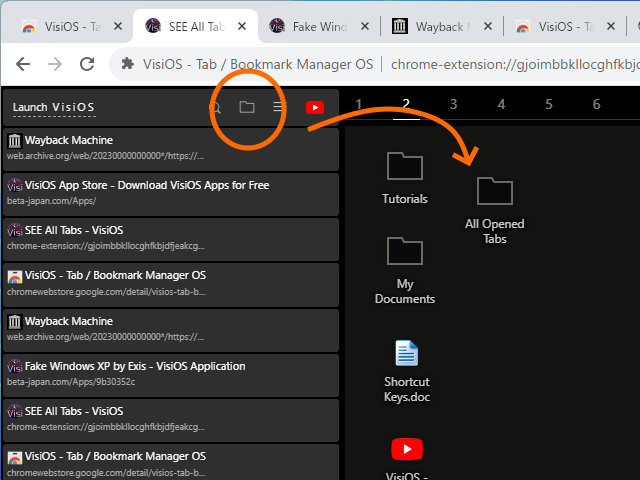Open the Shortcut Keys.doc file
This screenshot has width=640, height=480.
(407, 371)
